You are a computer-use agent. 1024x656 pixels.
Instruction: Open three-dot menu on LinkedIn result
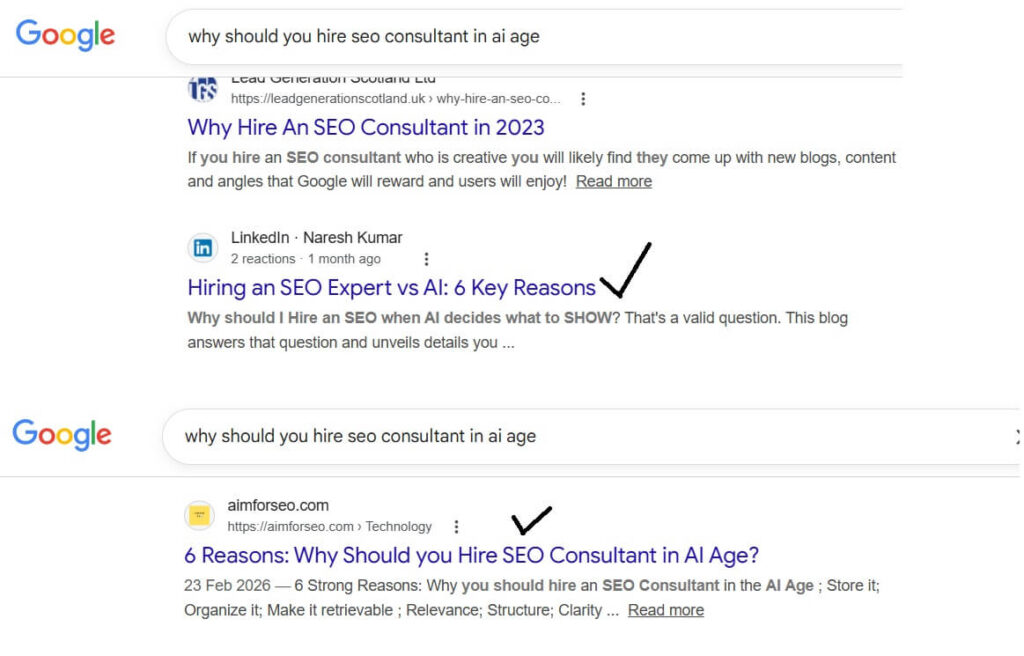click(426, 259)
